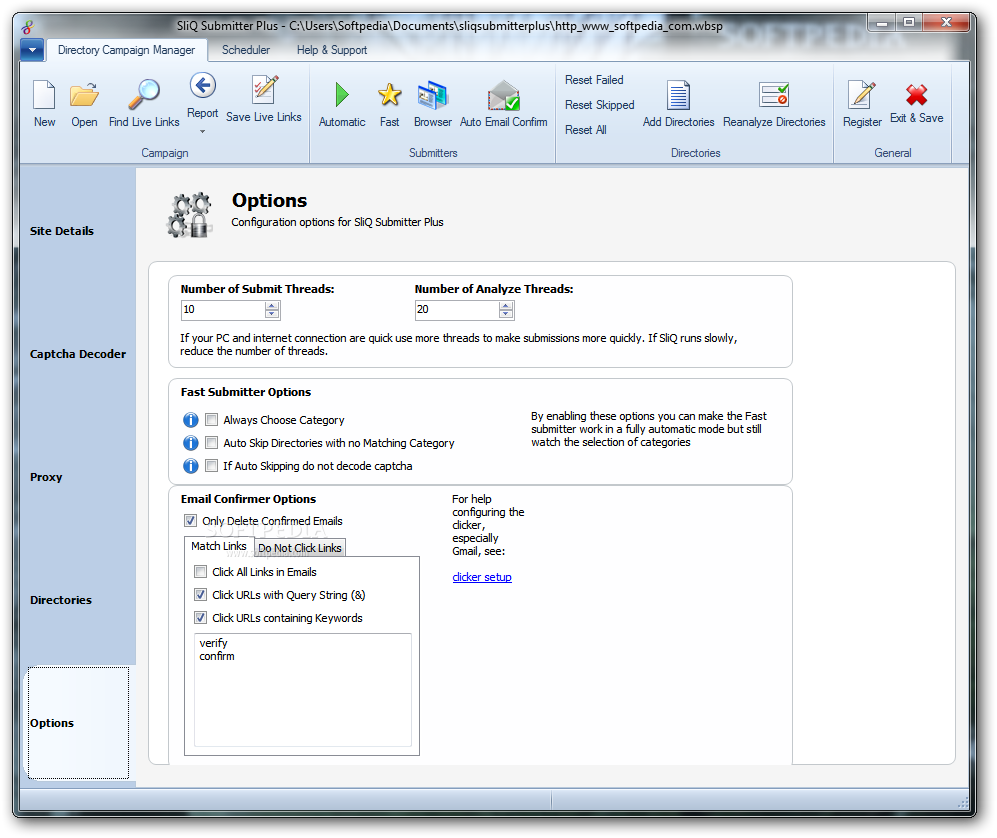997x838 pixels.
Task: Click the Reanalyze Directories icon
Action: coord(774,95)
